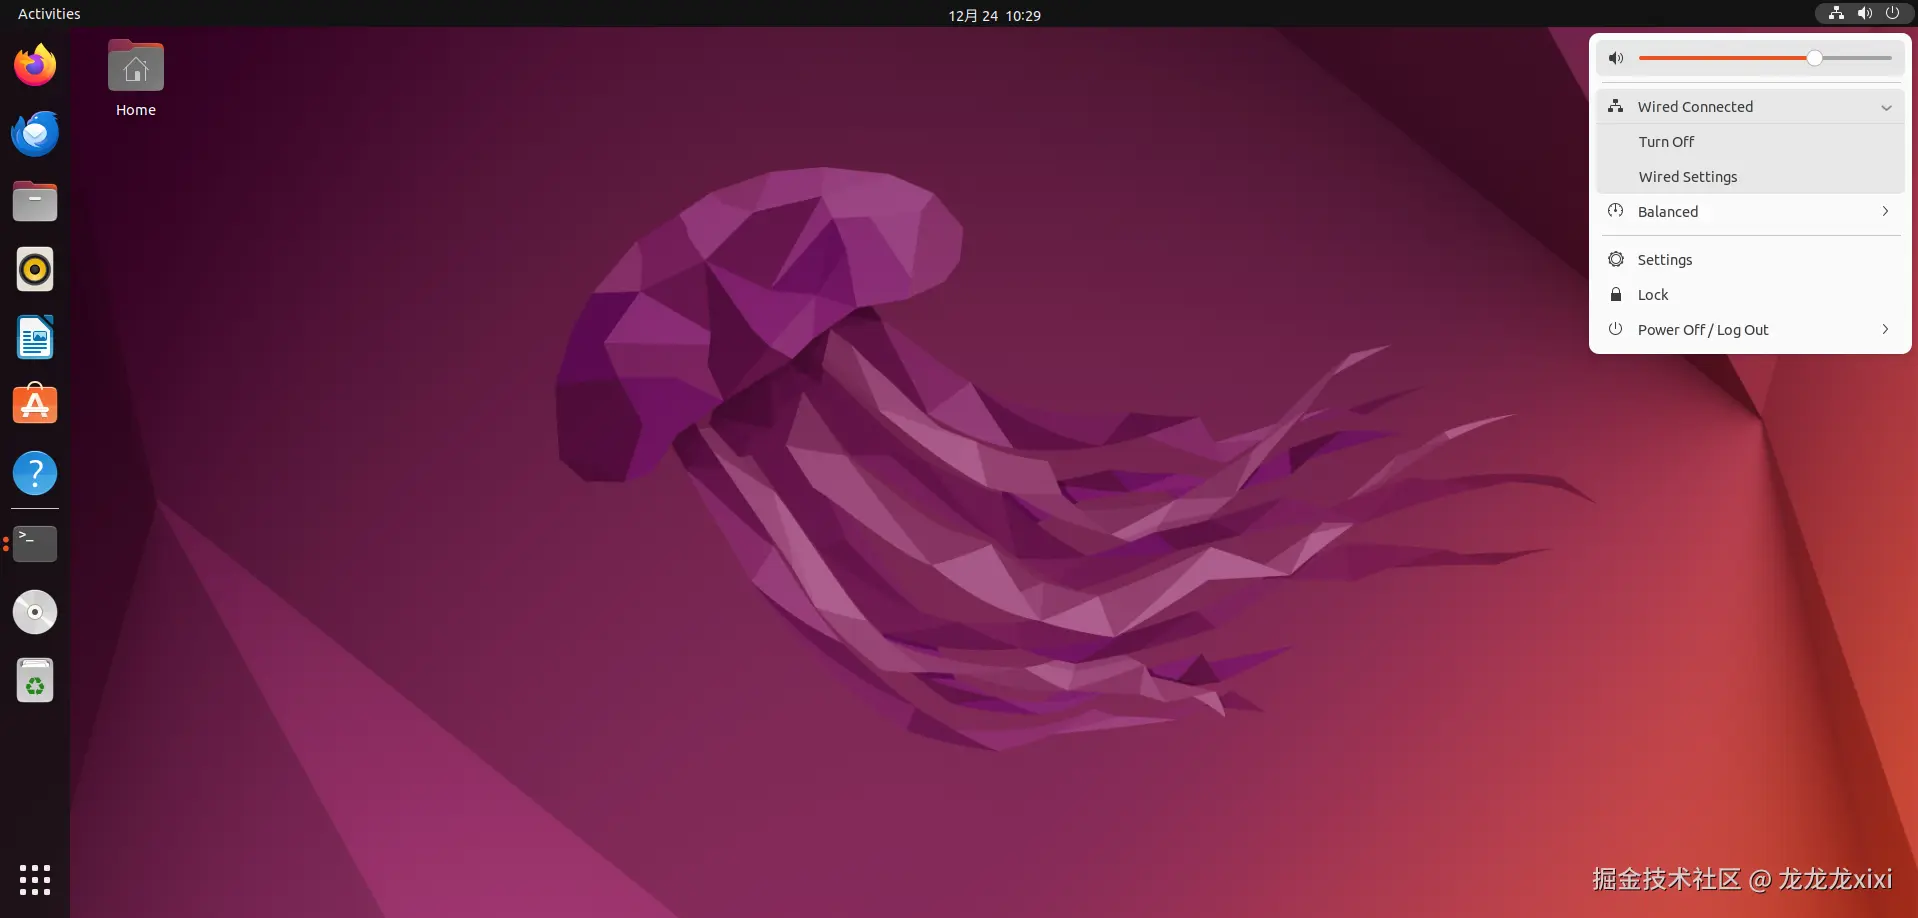Launch Firefox from the dock
The width and height of the screenshot is (1918, 918).
35,66
